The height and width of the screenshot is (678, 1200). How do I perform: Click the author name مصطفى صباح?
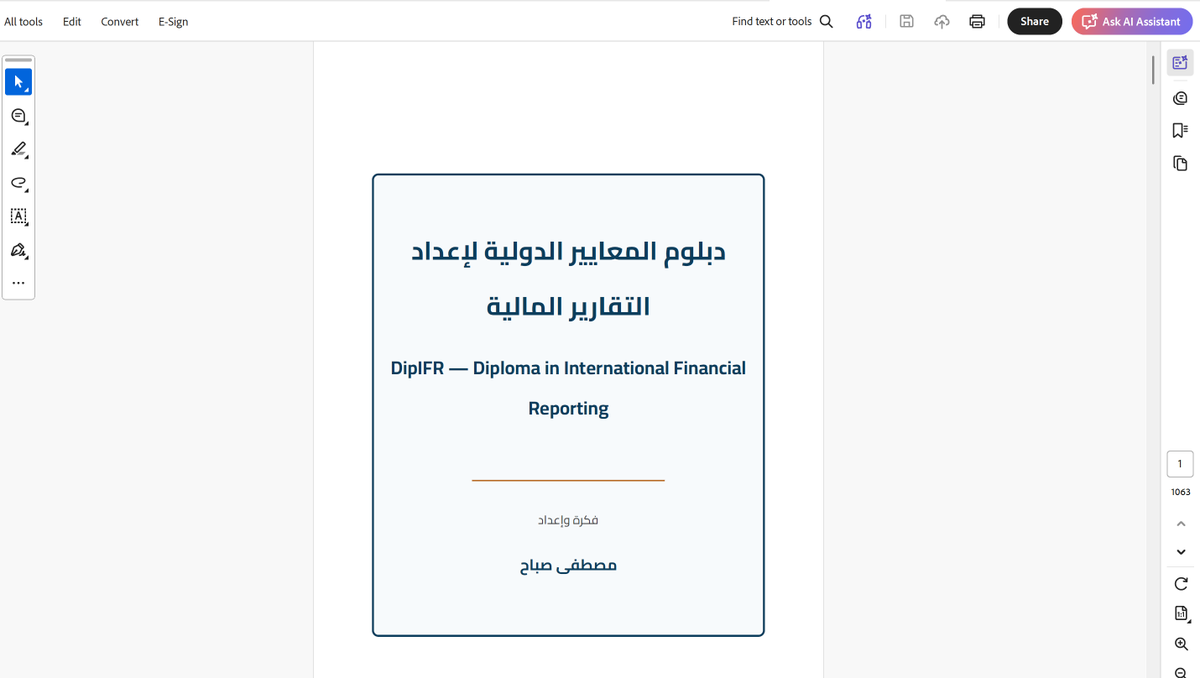[568, 565]
